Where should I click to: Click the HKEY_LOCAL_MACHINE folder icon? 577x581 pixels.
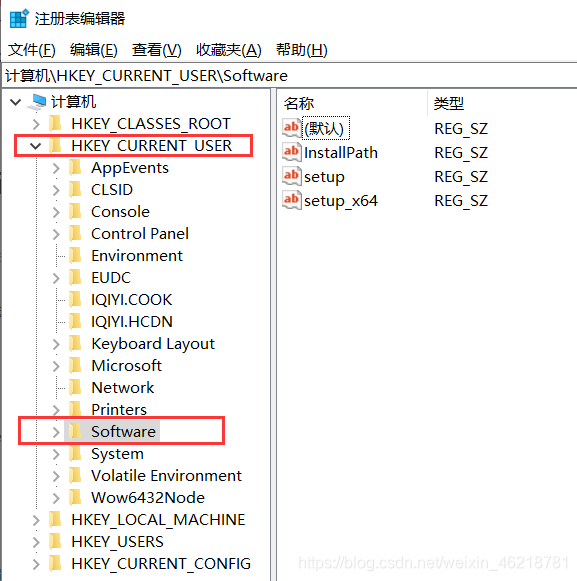click(56, 519)
